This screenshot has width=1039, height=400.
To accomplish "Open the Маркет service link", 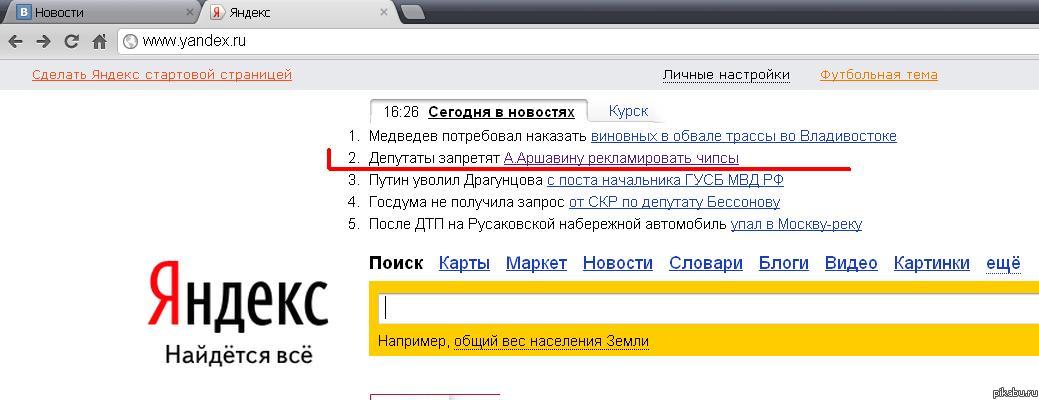I will [x=536, y=263].
